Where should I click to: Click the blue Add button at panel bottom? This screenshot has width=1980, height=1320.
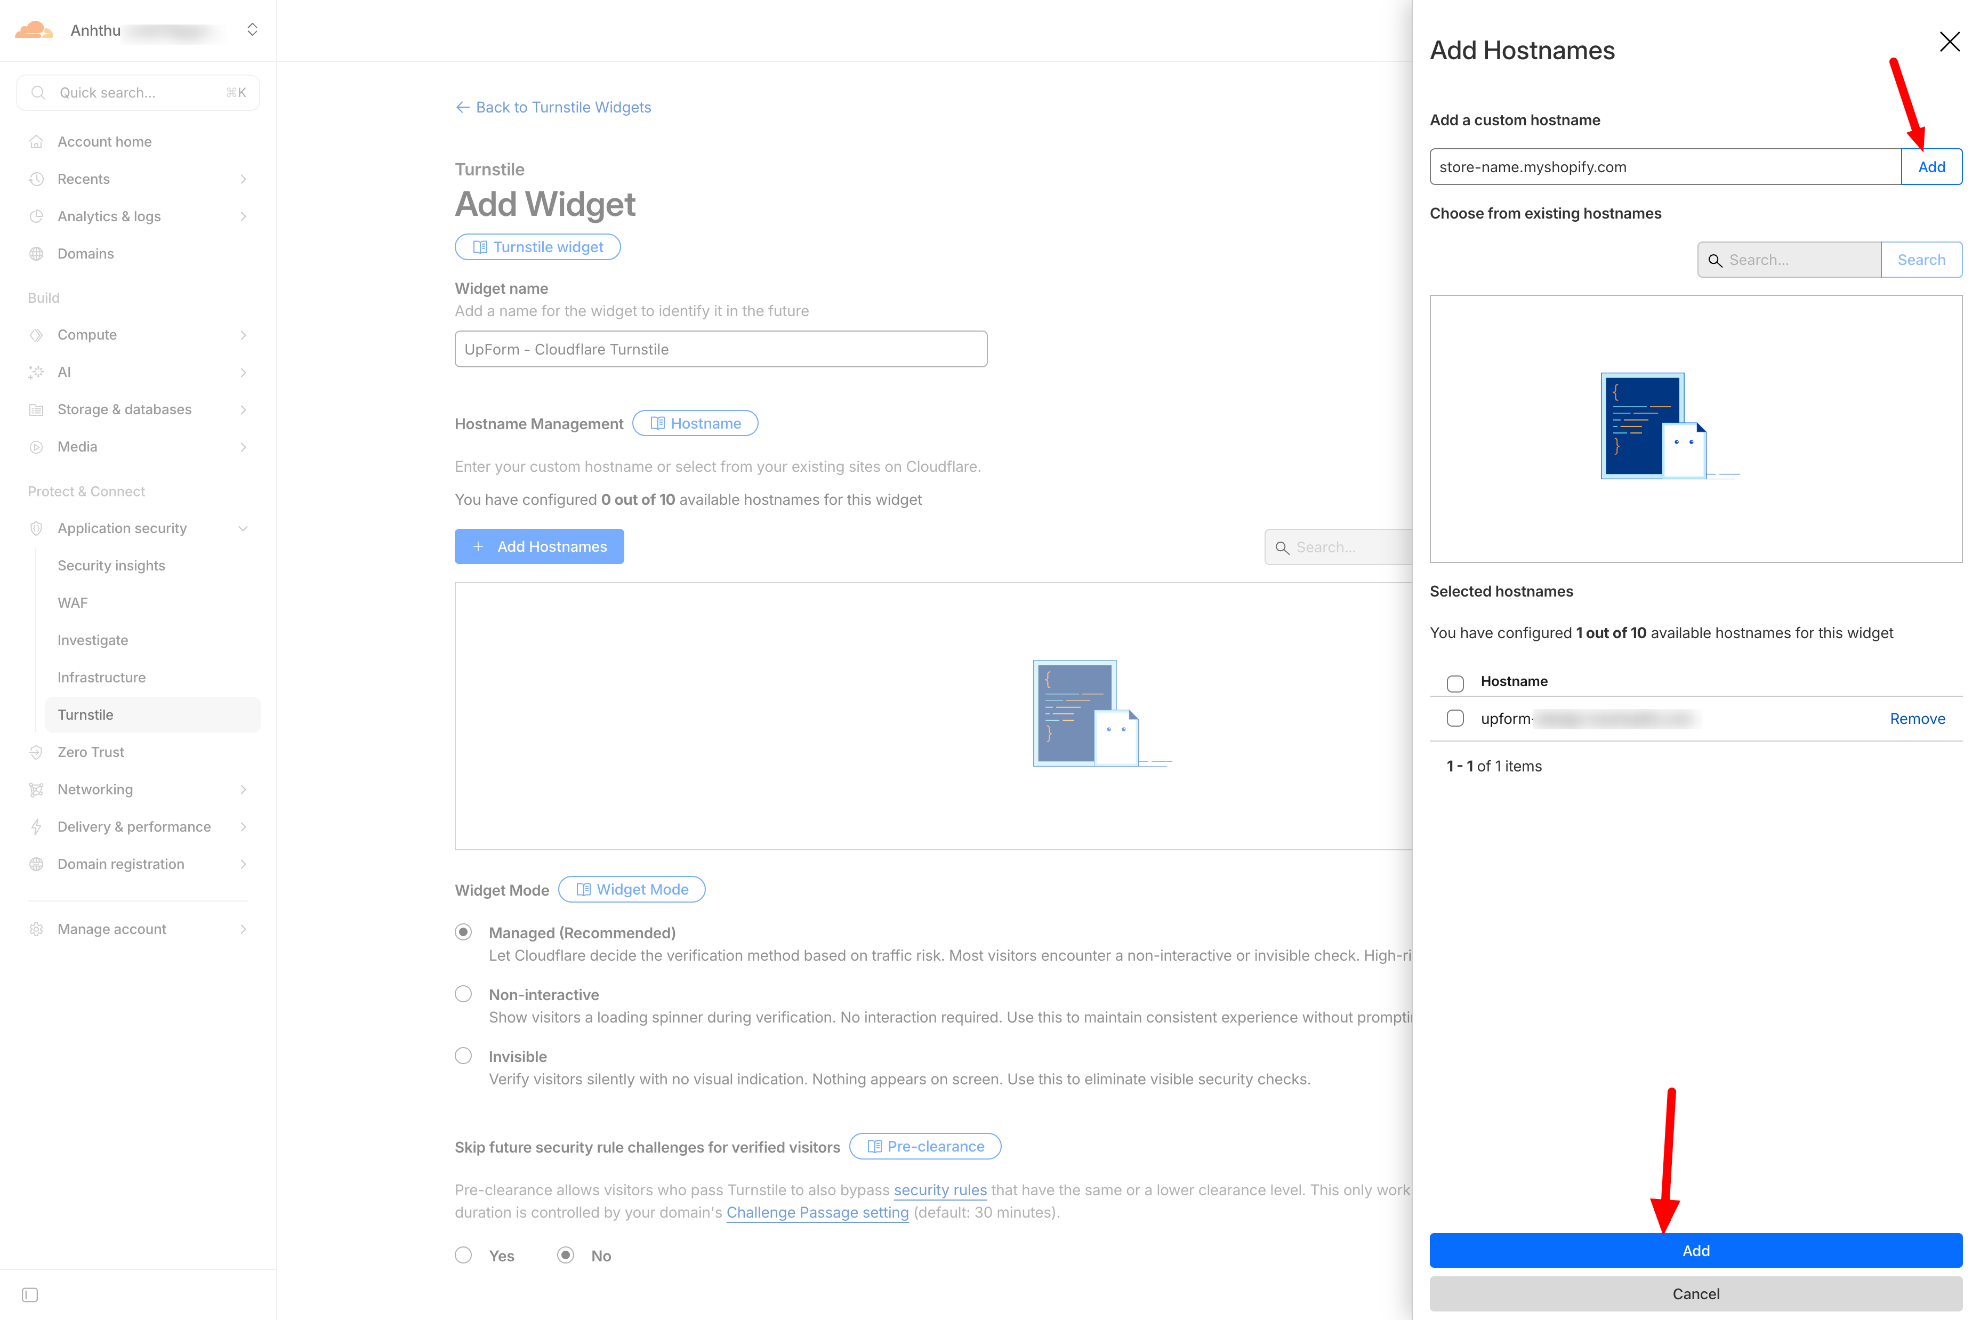(x=1696, y=1251)
